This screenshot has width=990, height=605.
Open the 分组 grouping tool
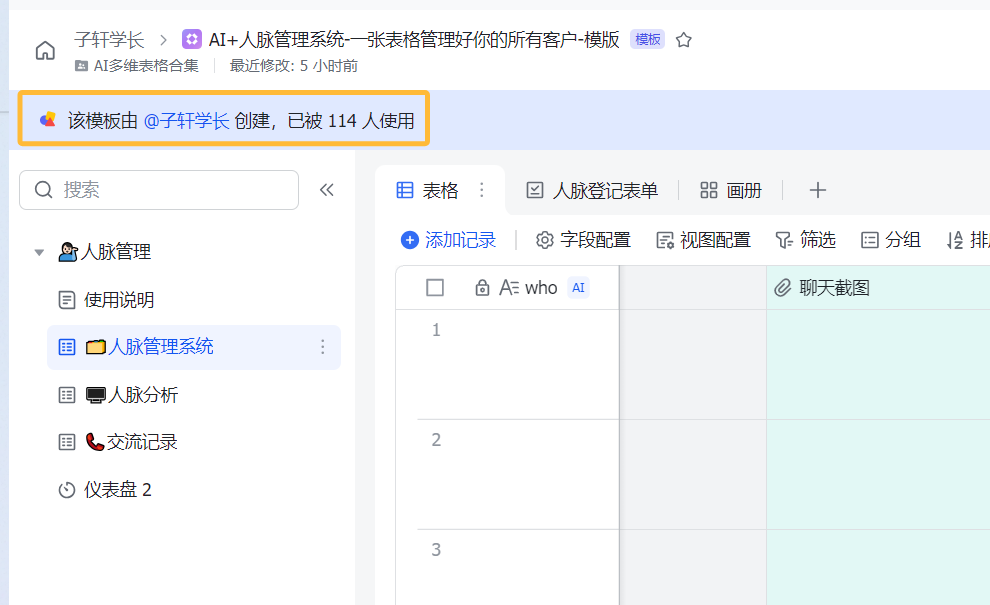pos(890,240)
